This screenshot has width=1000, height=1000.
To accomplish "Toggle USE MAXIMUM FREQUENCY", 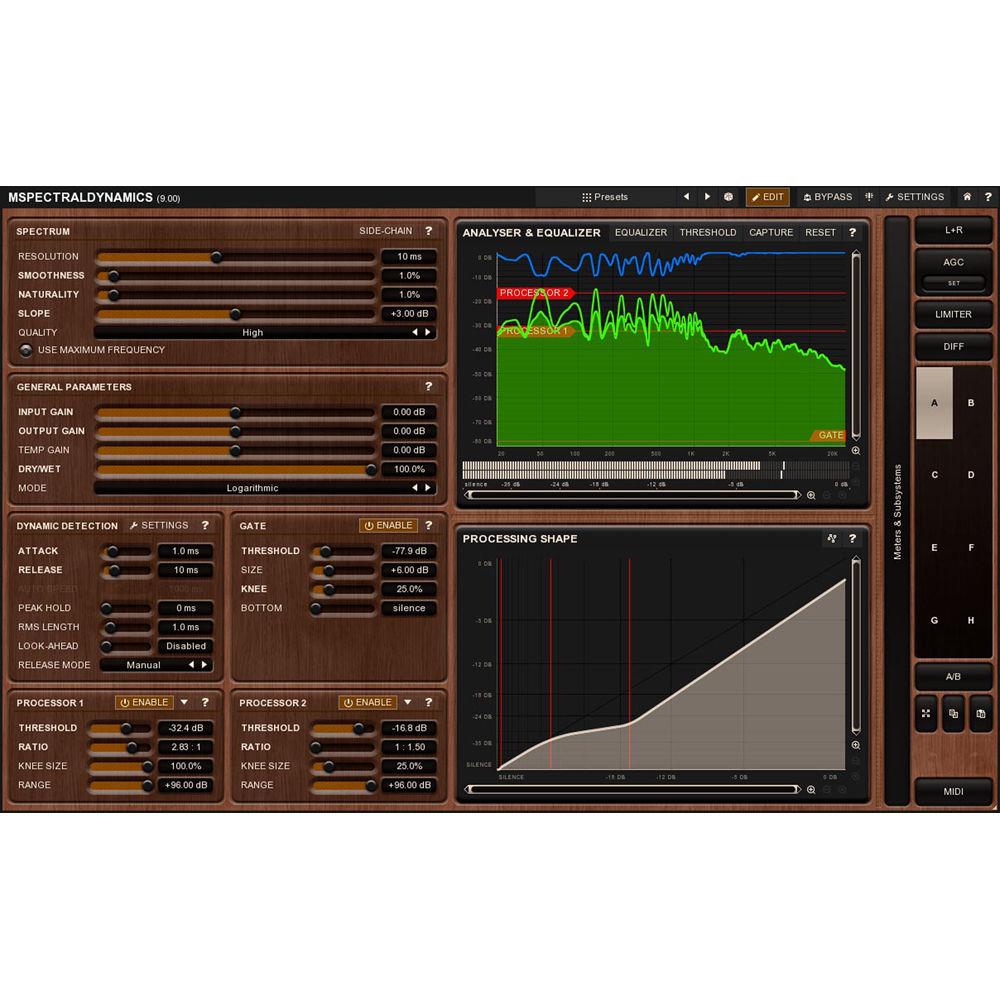I will coord(25,350).
